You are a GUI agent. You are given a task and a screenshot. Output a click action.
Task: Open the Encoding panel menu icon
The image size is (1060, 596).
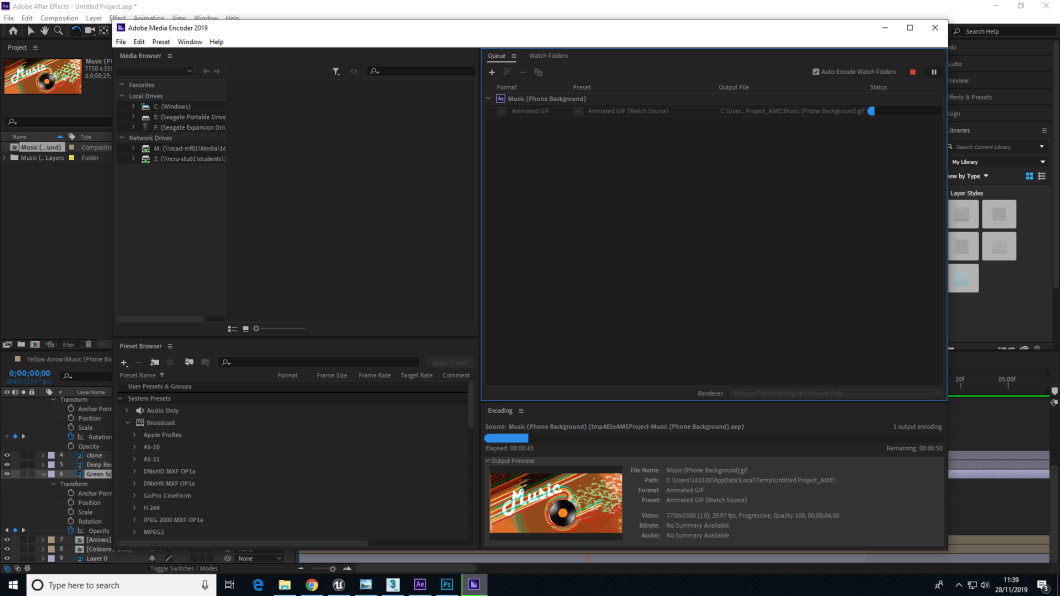point(521,411)
